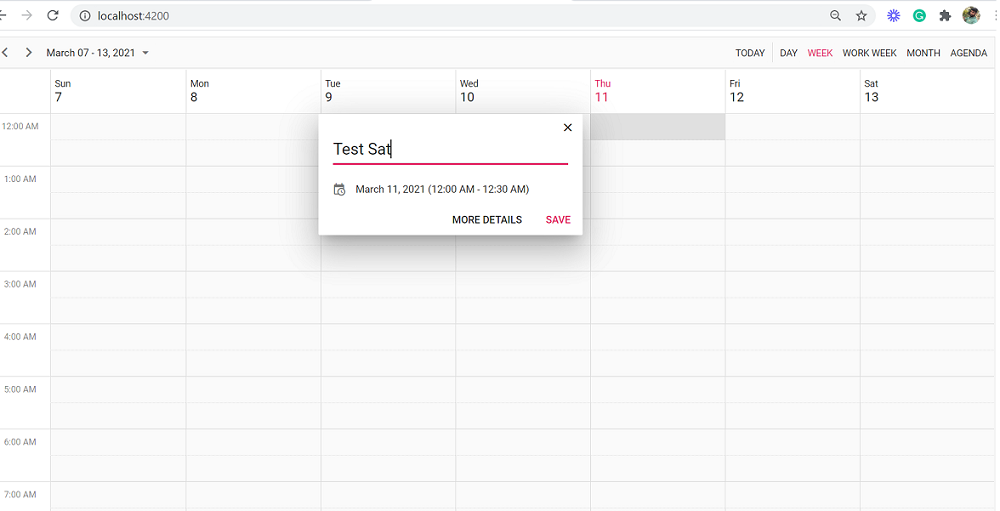The width and height of the screenshot is (1000, 511).
Task: Switch to Month view
Action: (923, 53)
